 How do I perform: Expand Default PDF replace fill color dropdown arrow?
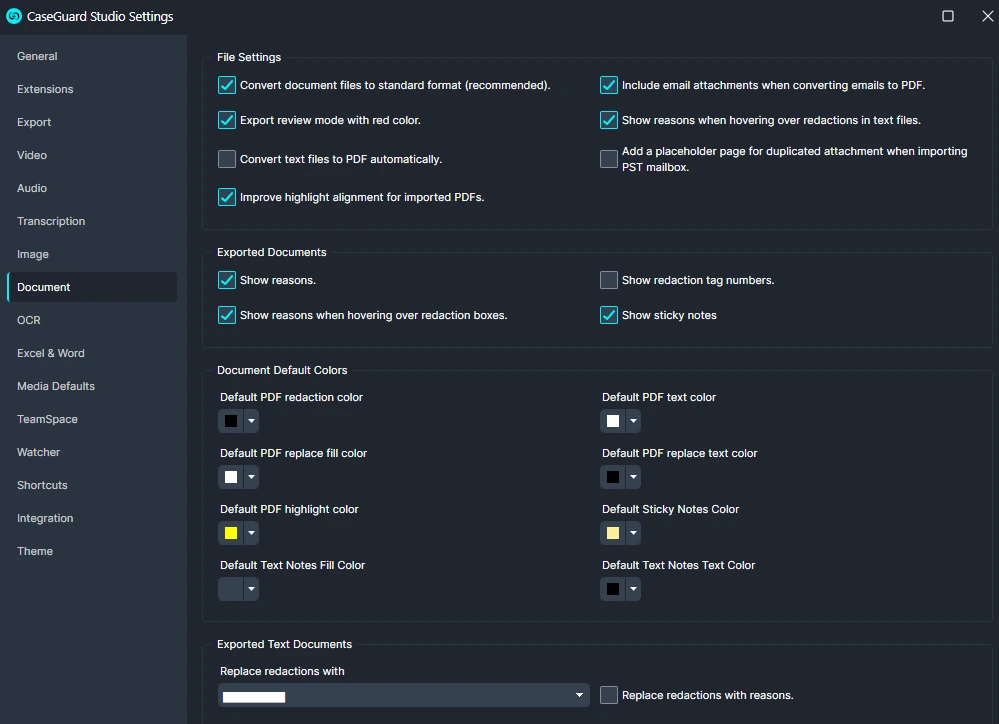[x=251, y=477]
